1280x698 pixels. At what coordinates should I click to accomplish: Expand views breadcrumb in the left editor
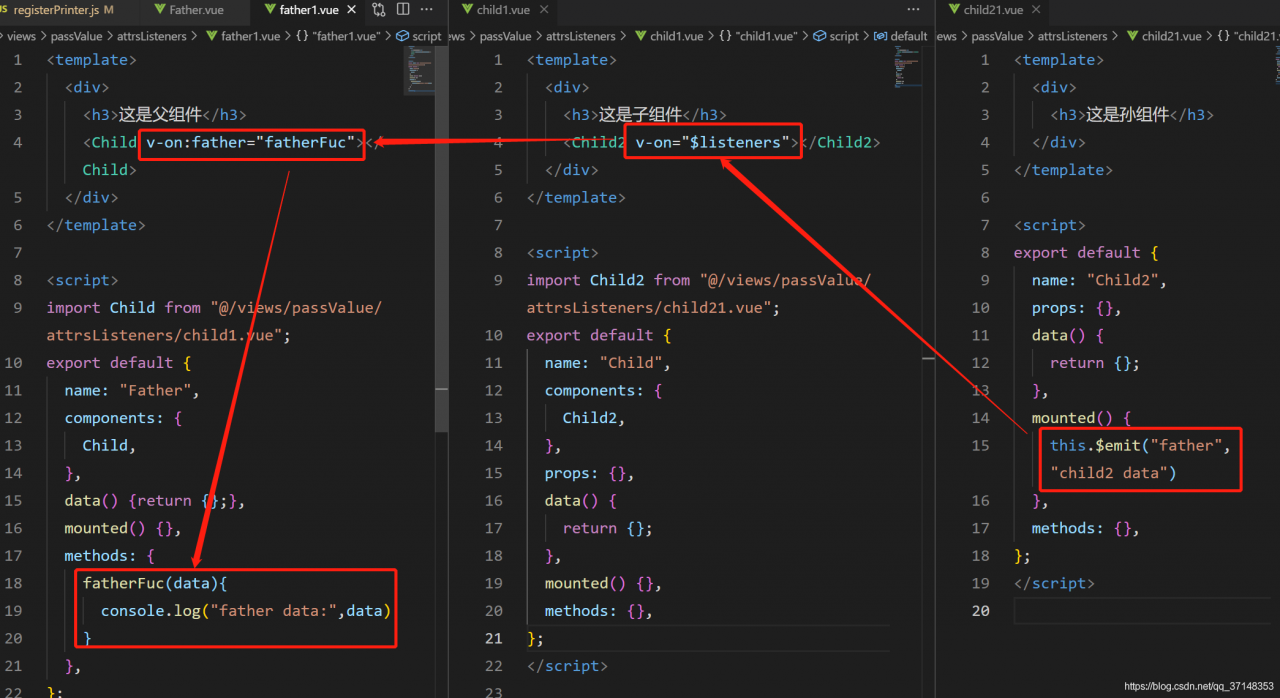pyautogui.click(x=21, y=36)
